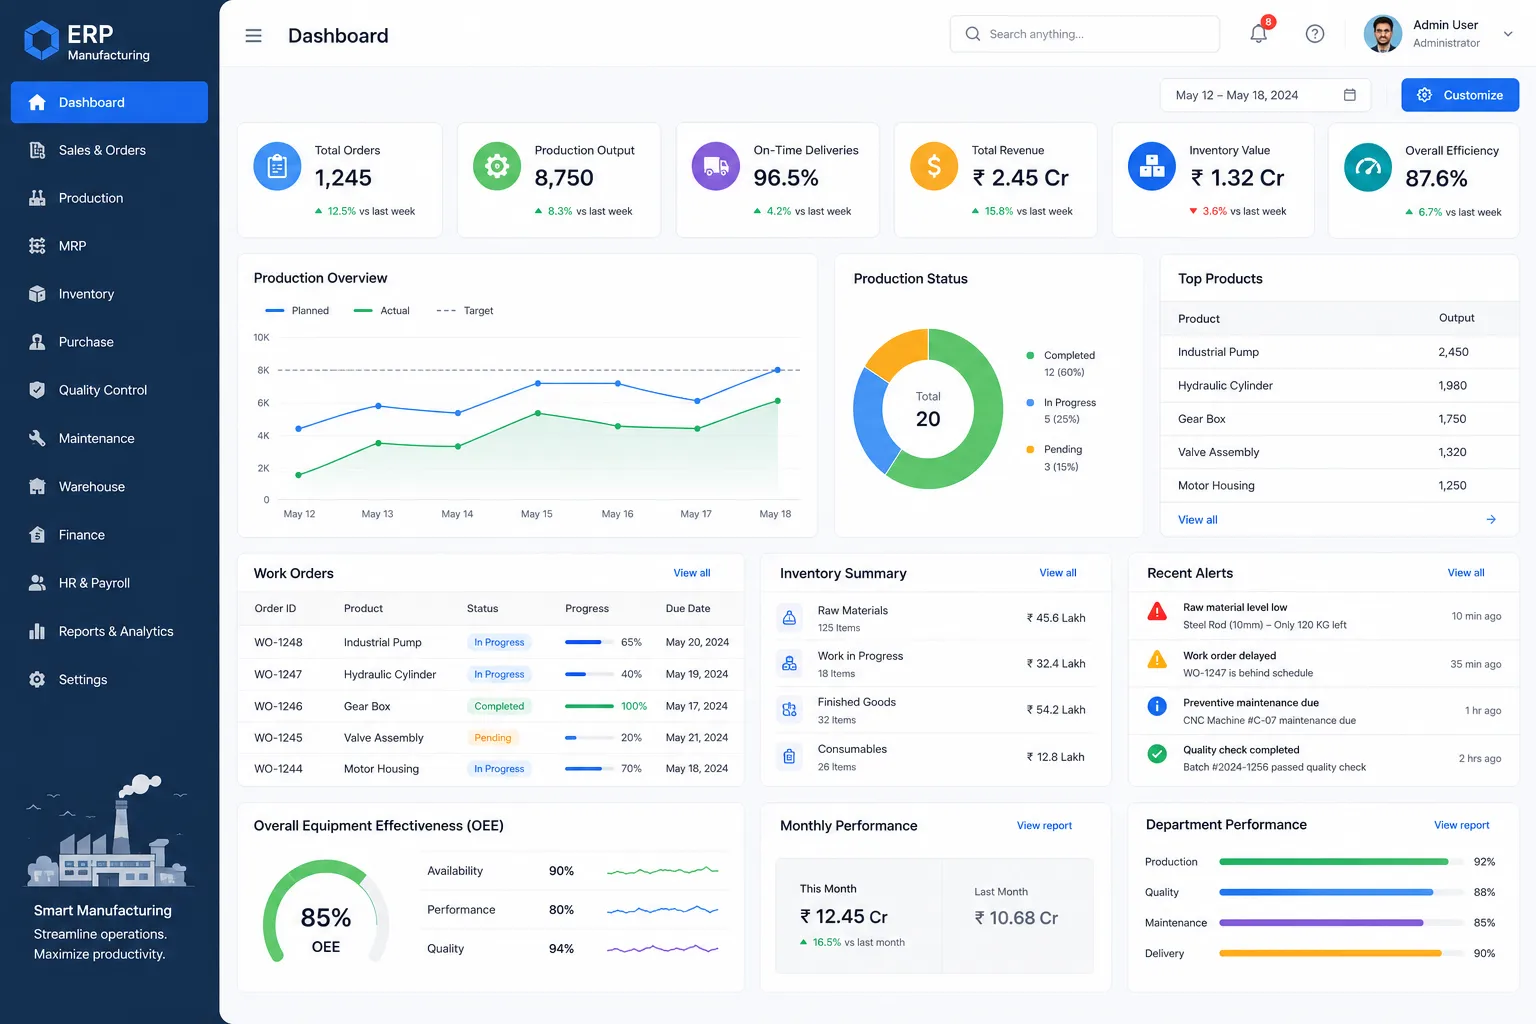Follow the Top Products View all arrow
The width and height of the screenshot is (1536, 1024).
(x=1491, y=520)
